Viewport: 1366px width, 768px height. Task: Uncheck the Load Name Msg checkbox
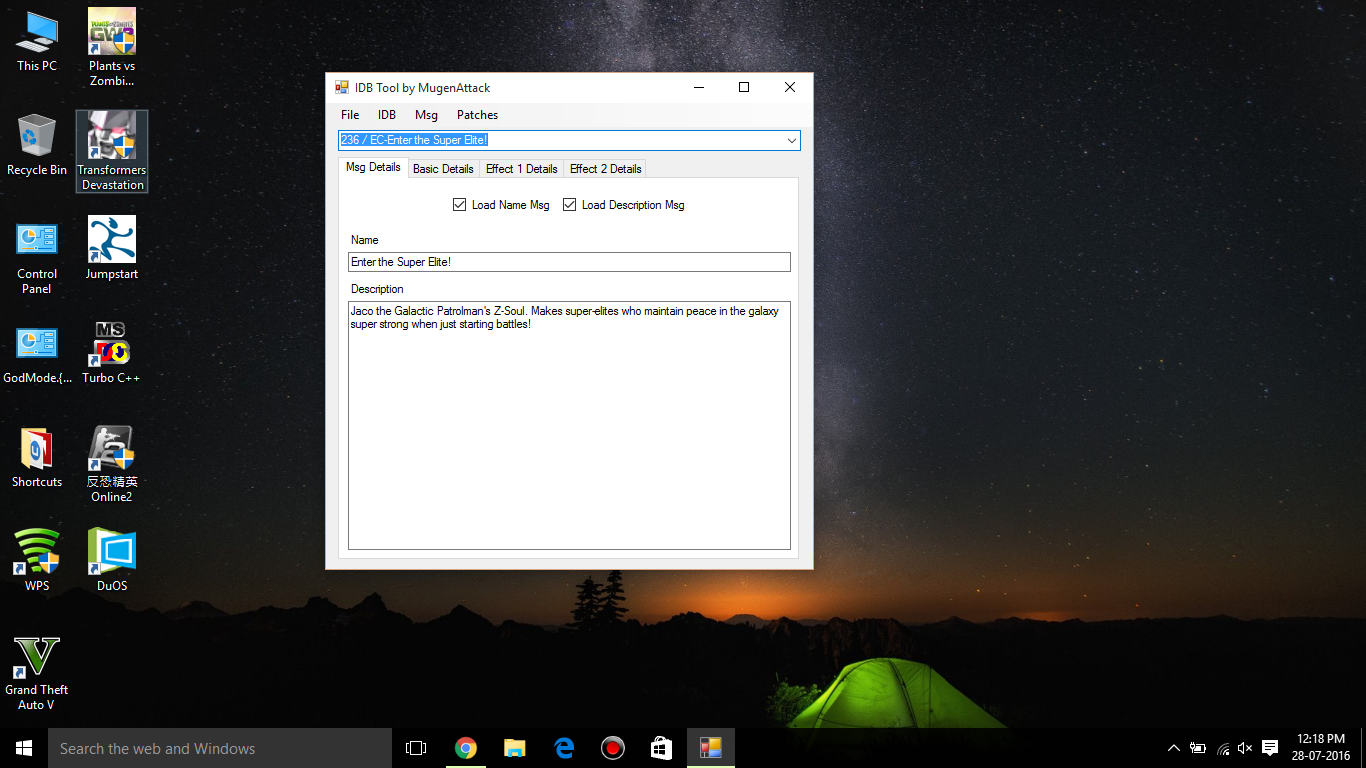click(459, 205)
